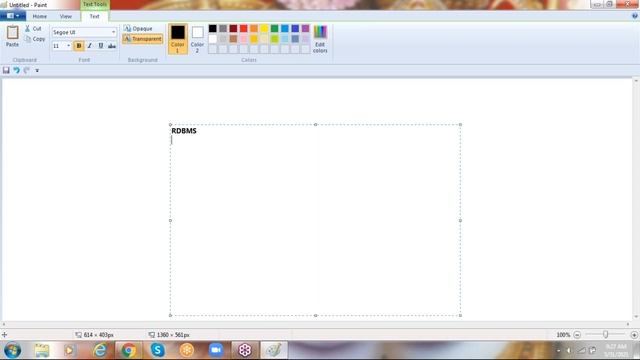The width and height of the screenshot is (640, 360).
Task: Pick the green color swatch
Action: click(275, 29)
